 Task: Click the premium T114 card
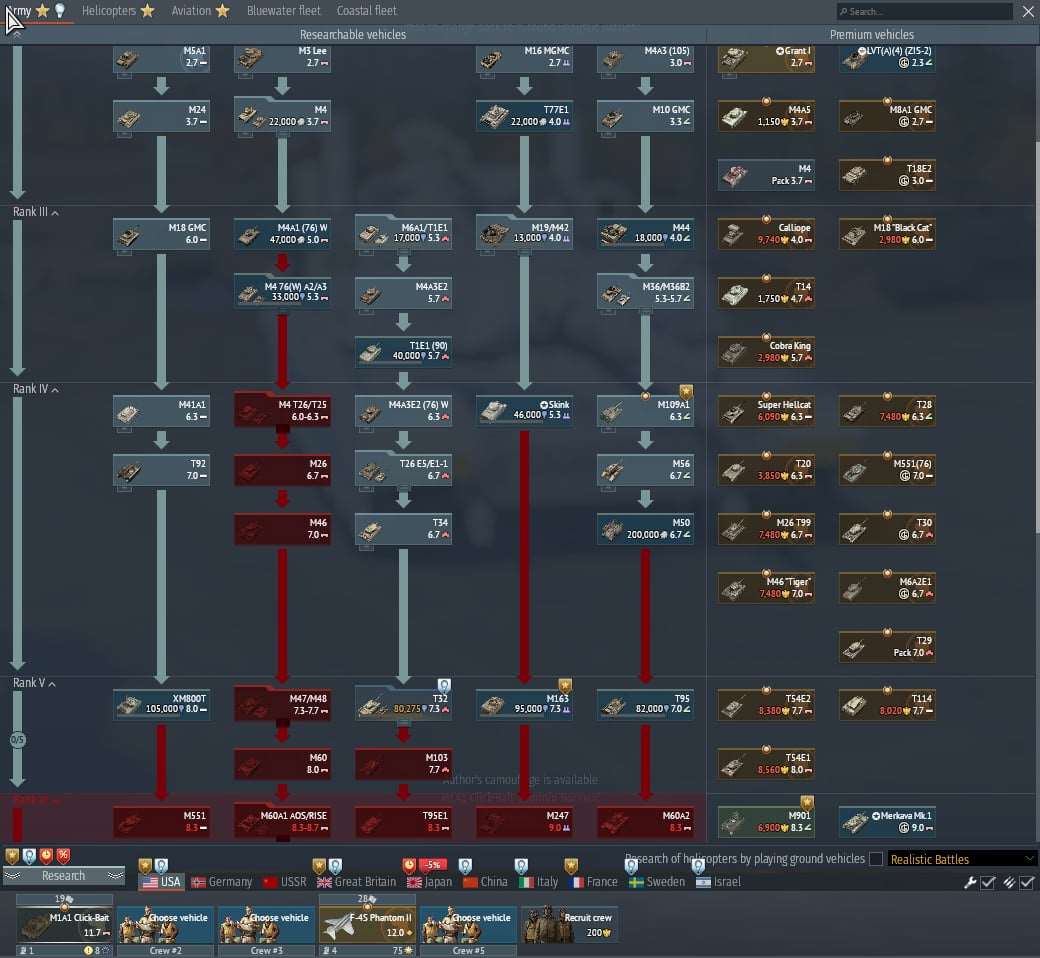point(887,705)
